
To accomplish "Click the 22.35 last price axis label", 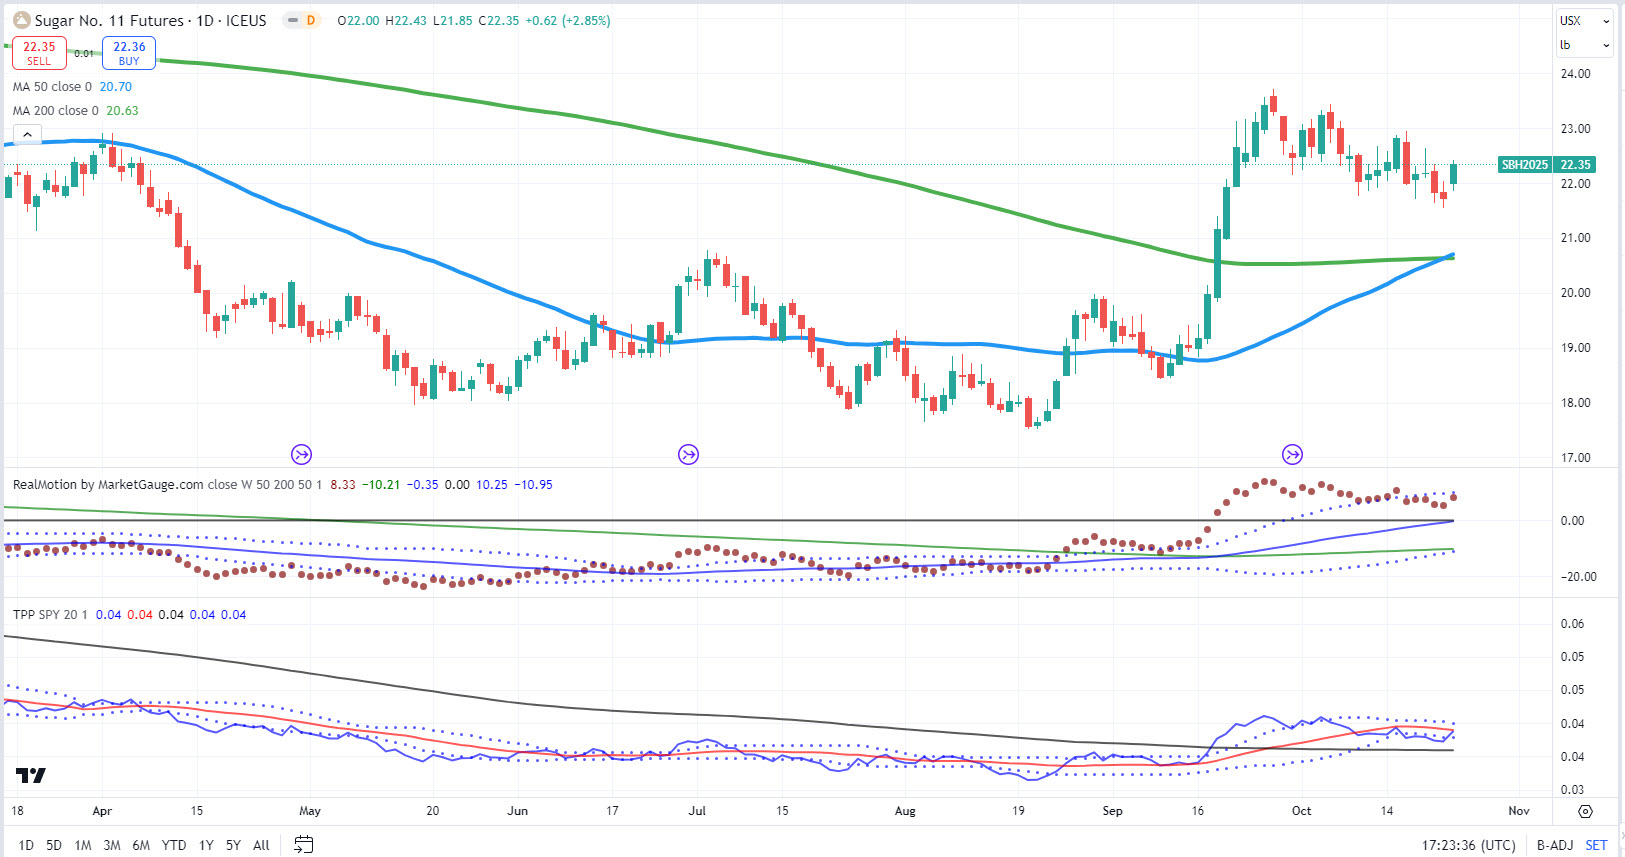I will click(1575, 165).
